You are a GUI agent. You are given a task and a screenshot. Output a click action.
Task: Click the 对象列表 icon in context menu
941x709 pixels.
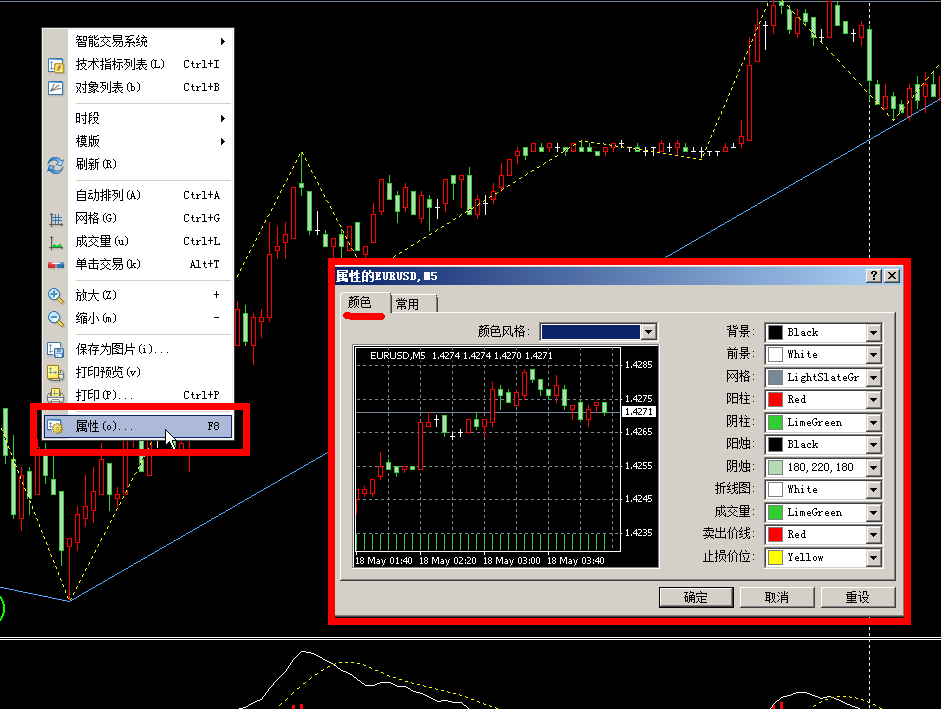tap(56, 88)
